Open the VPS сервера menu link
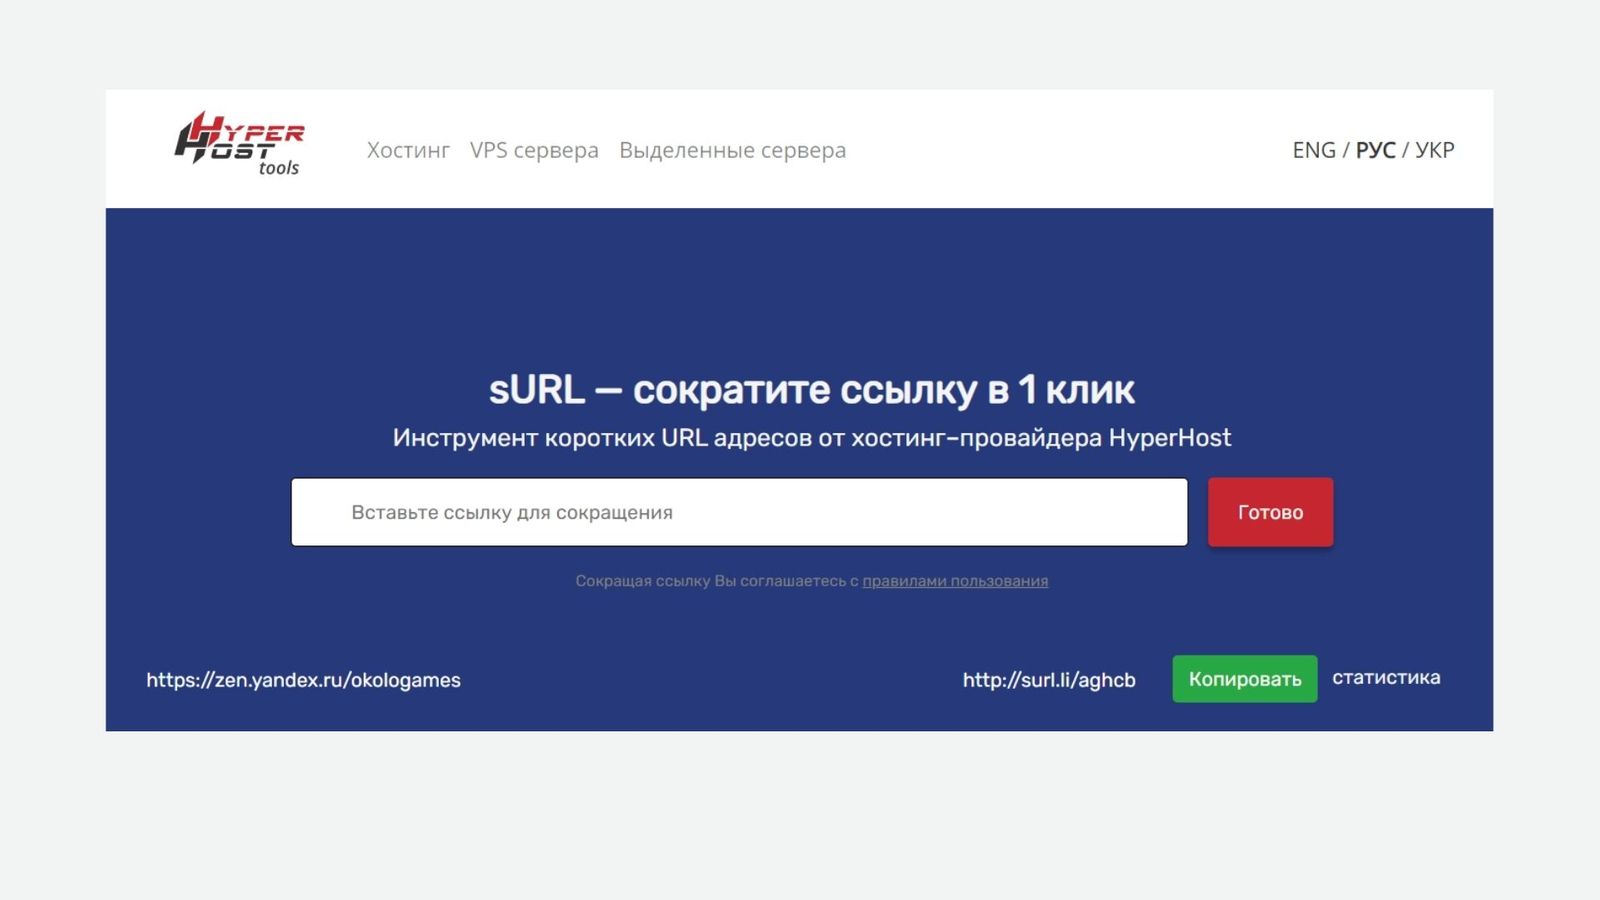 (x=534, y=150)
